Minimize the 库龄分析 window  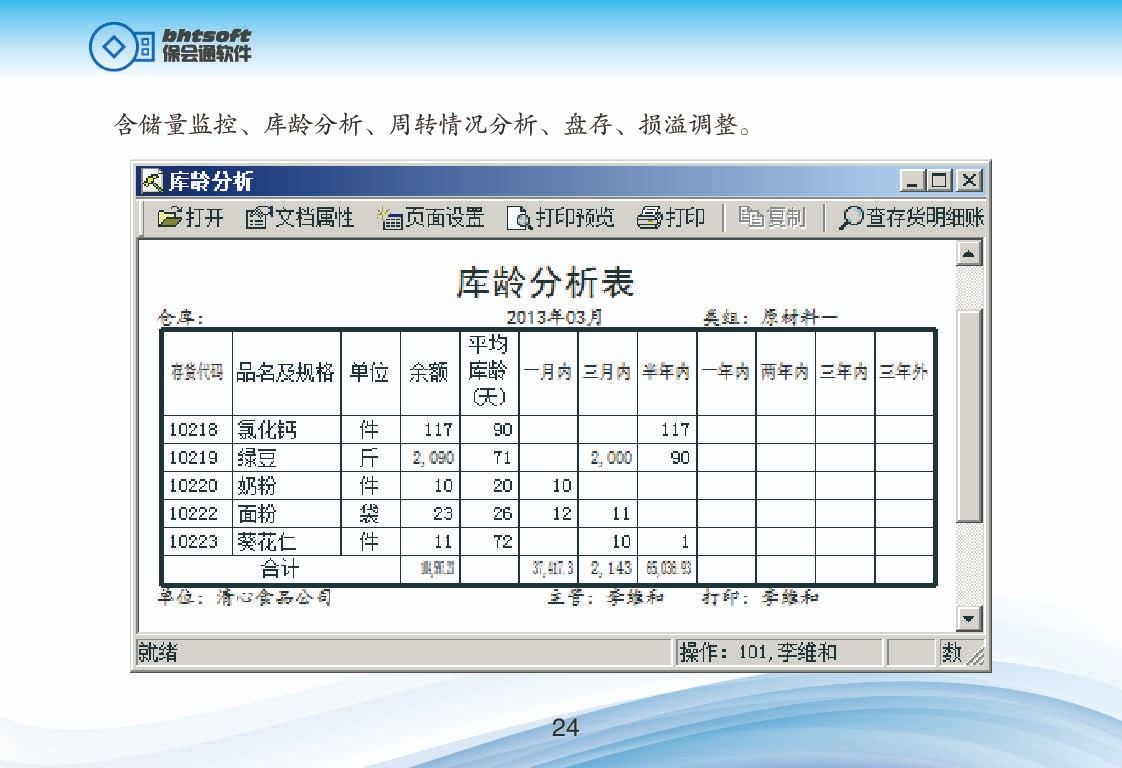pyautogui.click(x=912, y=181)
